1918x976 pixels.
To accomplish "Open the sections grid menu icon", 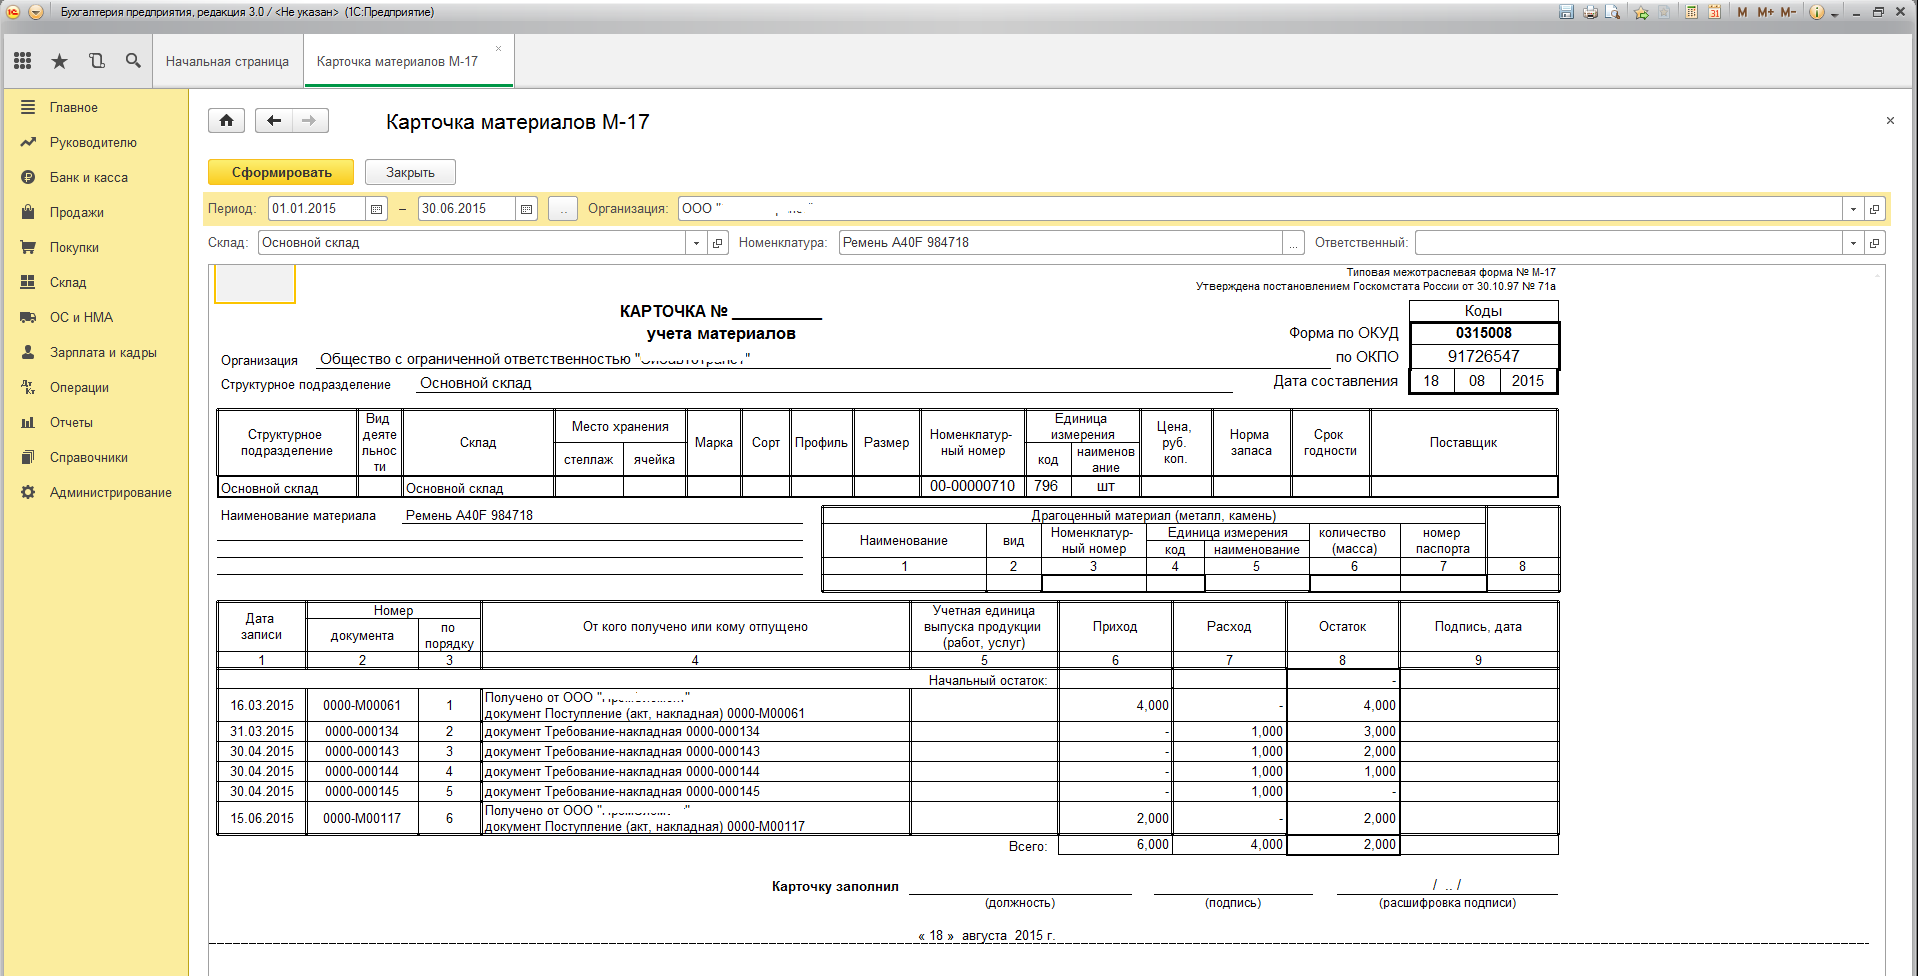I will (x=22, y=61).
